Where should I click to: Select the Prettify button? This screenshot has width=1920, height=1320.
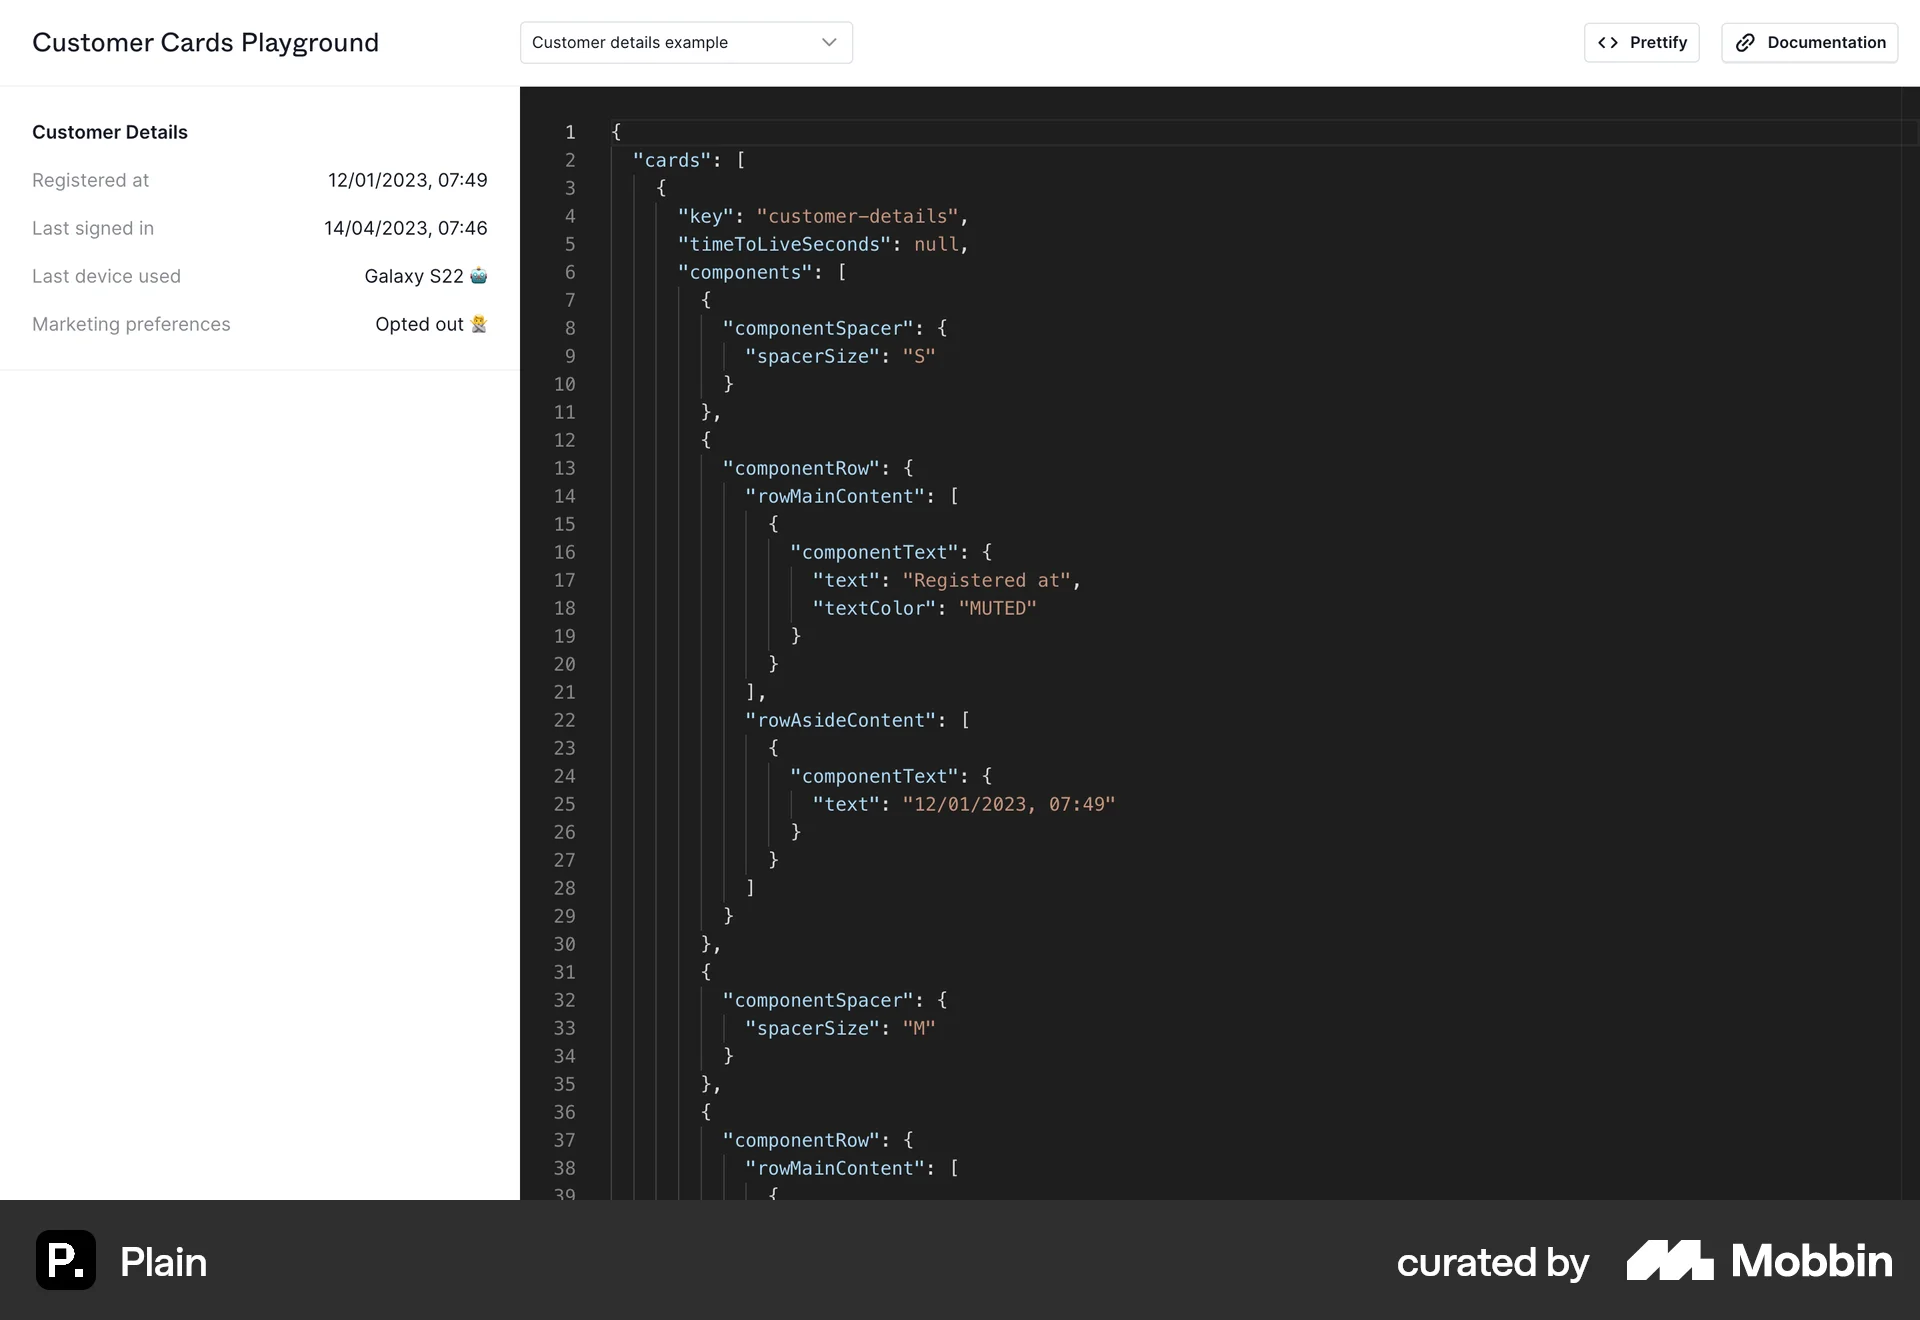(x=1641, y=42)
